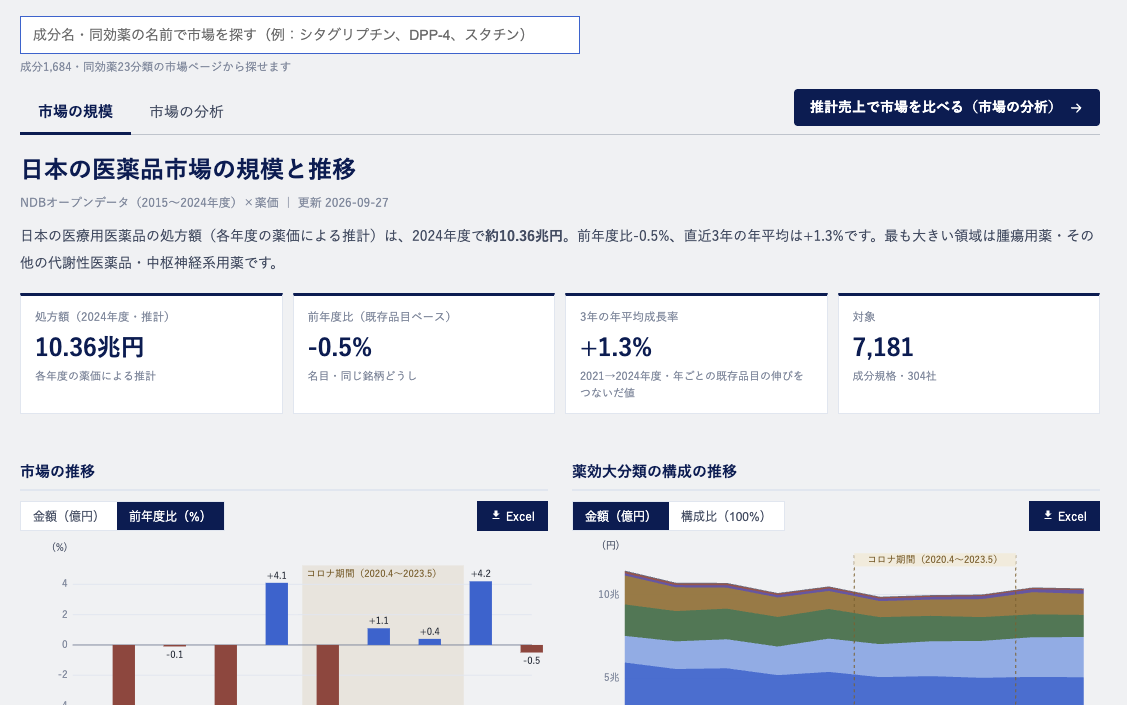Click the 前年度比（既存品目ベース） card label
The width and height of the screenshot is (1127, 705).
coord(379,317)
